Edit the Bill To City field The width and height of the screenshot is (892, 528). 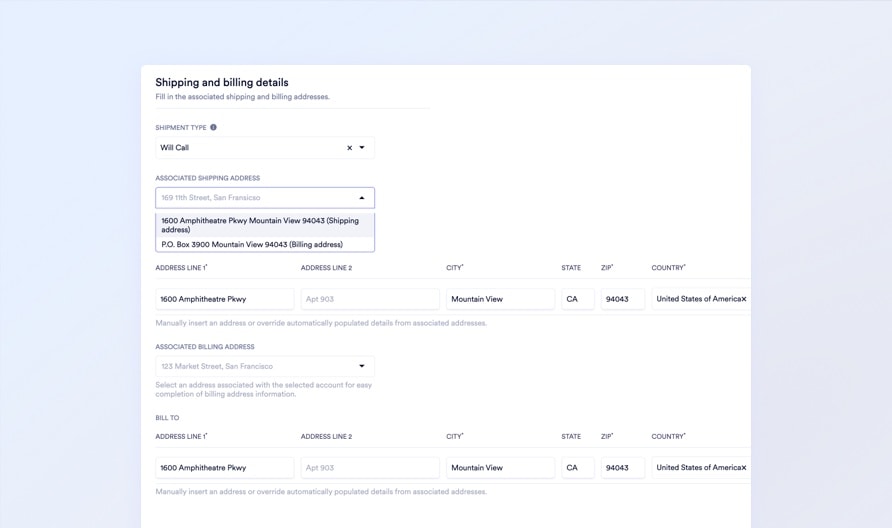click(x=500, y=468)
